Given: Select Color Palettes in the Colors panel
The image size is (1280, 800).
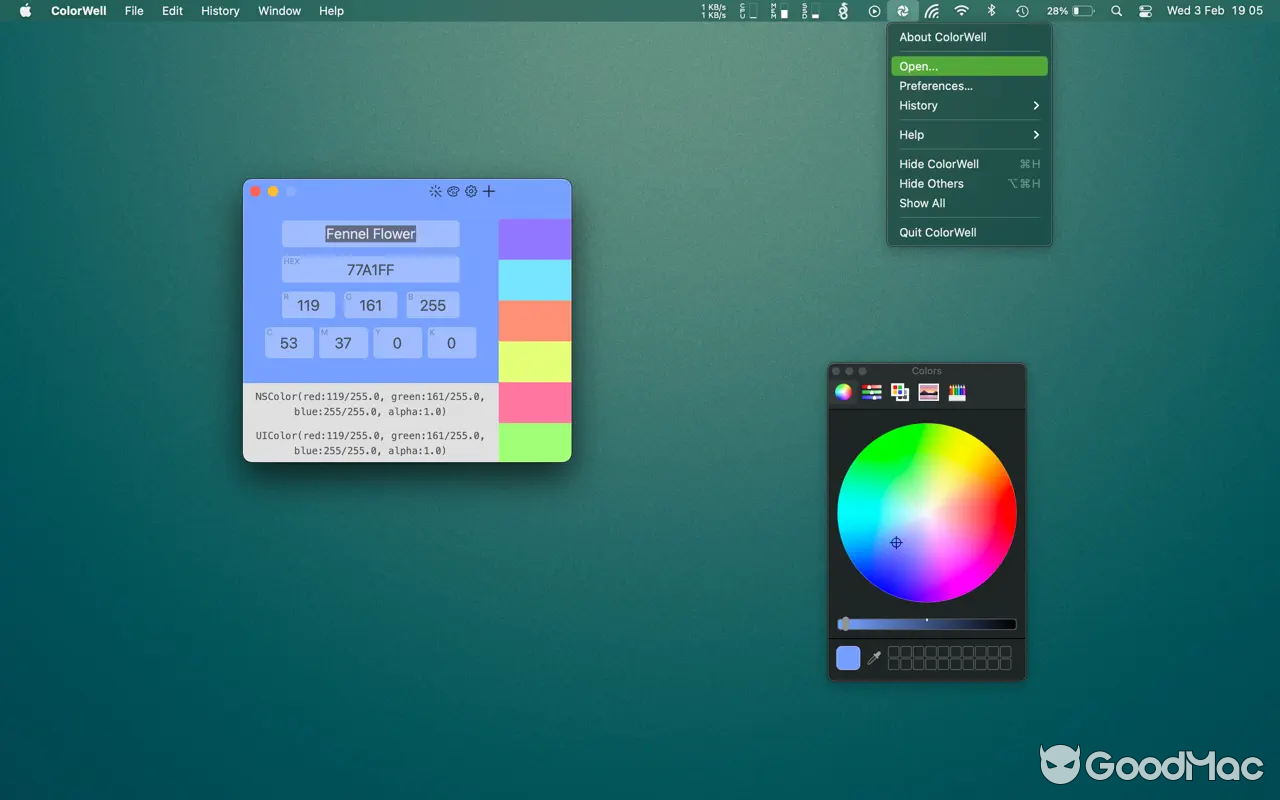Looking at the screenshot, I should pyautogui.click(x=899, y=392).
